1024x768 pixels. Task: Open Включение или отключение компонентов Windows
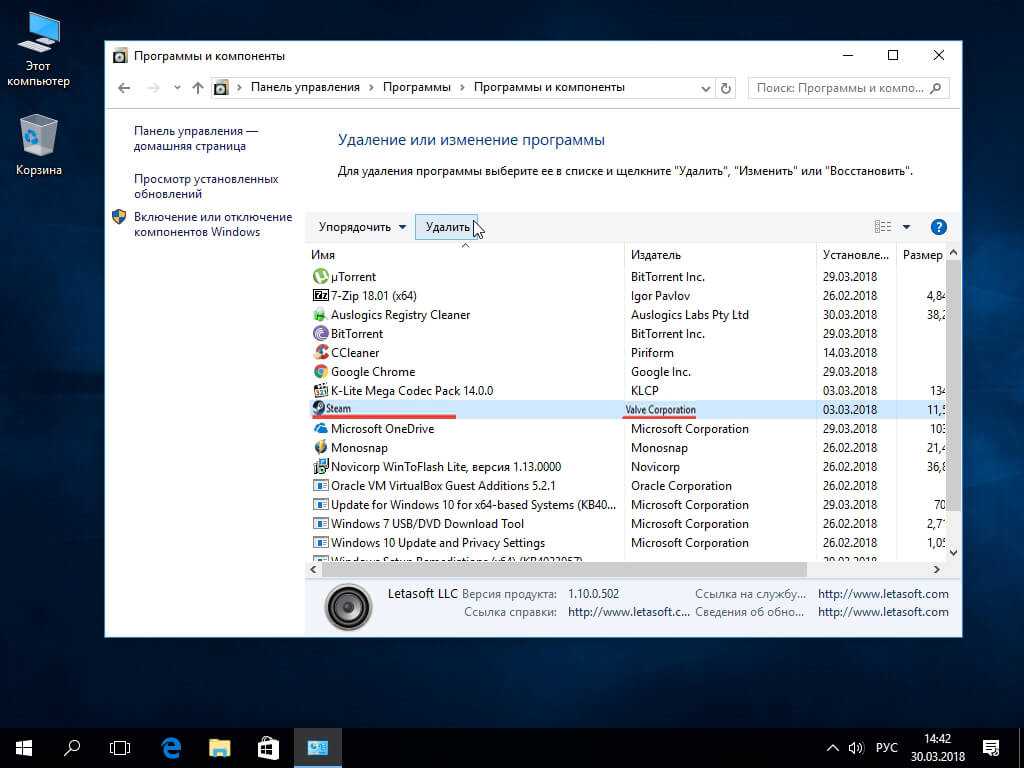(x=212, y=224)
